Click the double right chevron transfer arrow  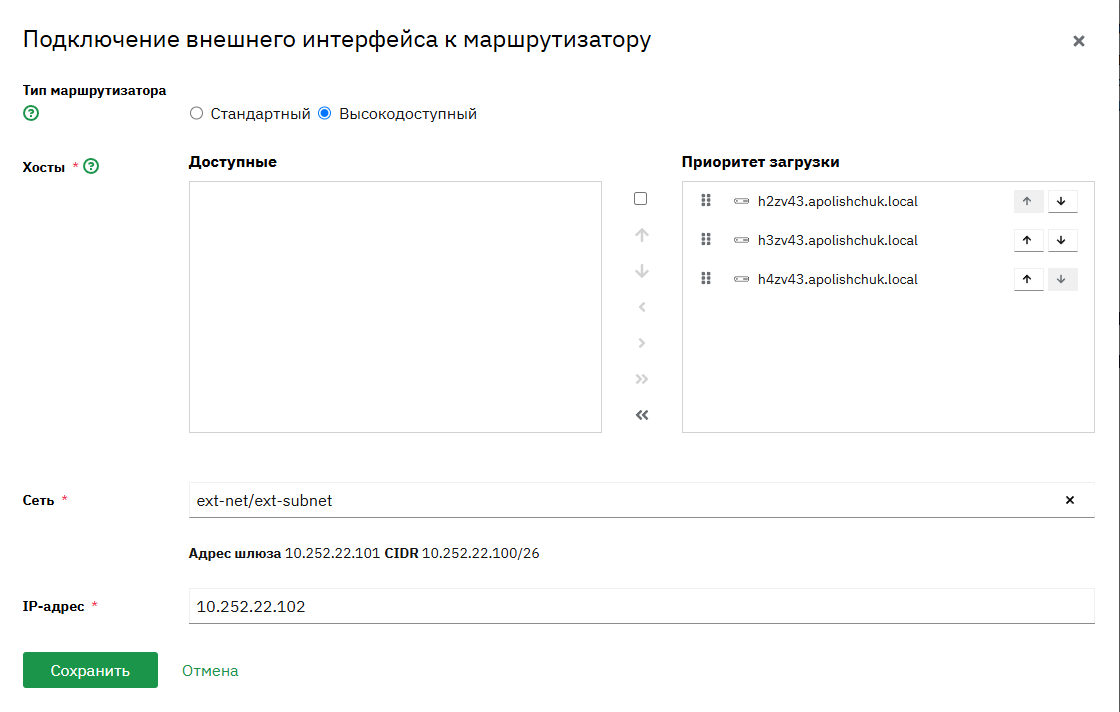642,379
